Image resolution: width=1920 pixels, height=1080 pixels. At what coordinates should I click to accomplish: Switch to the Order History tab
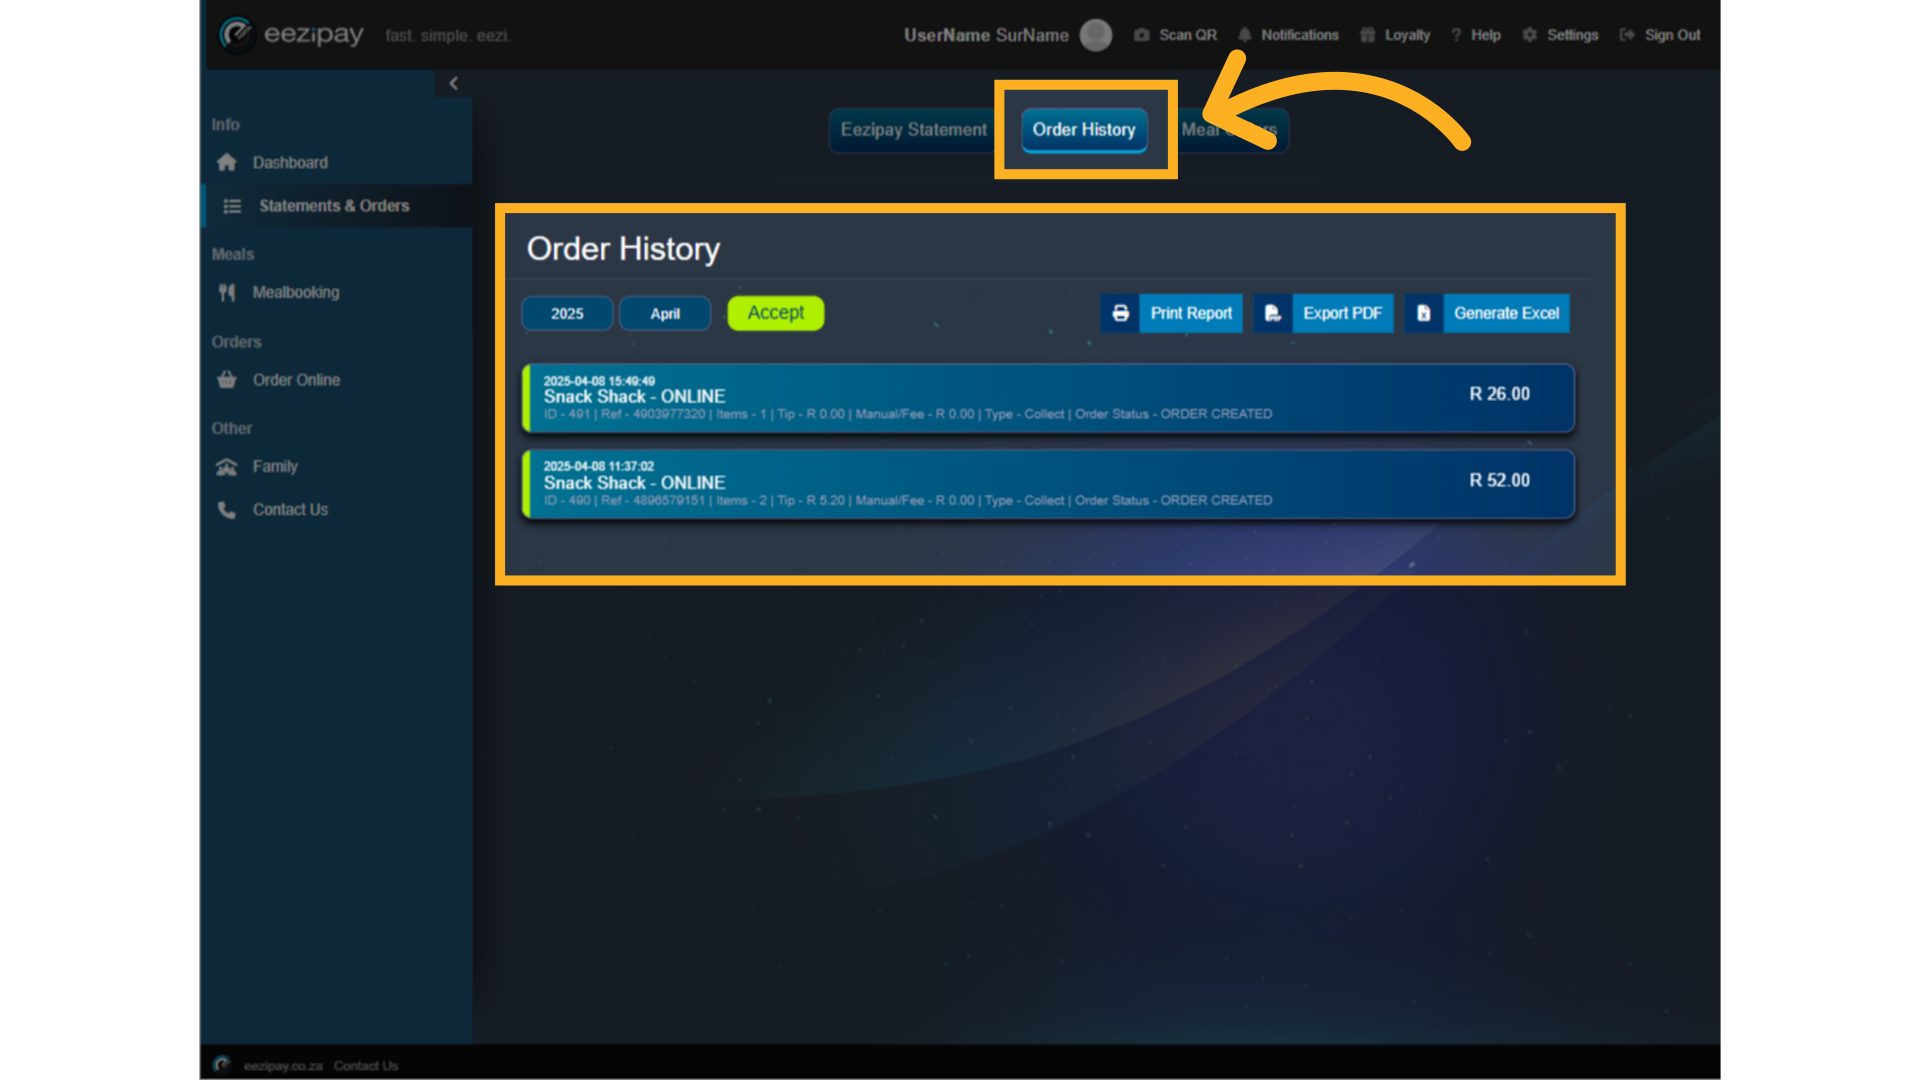point(1084,130)
